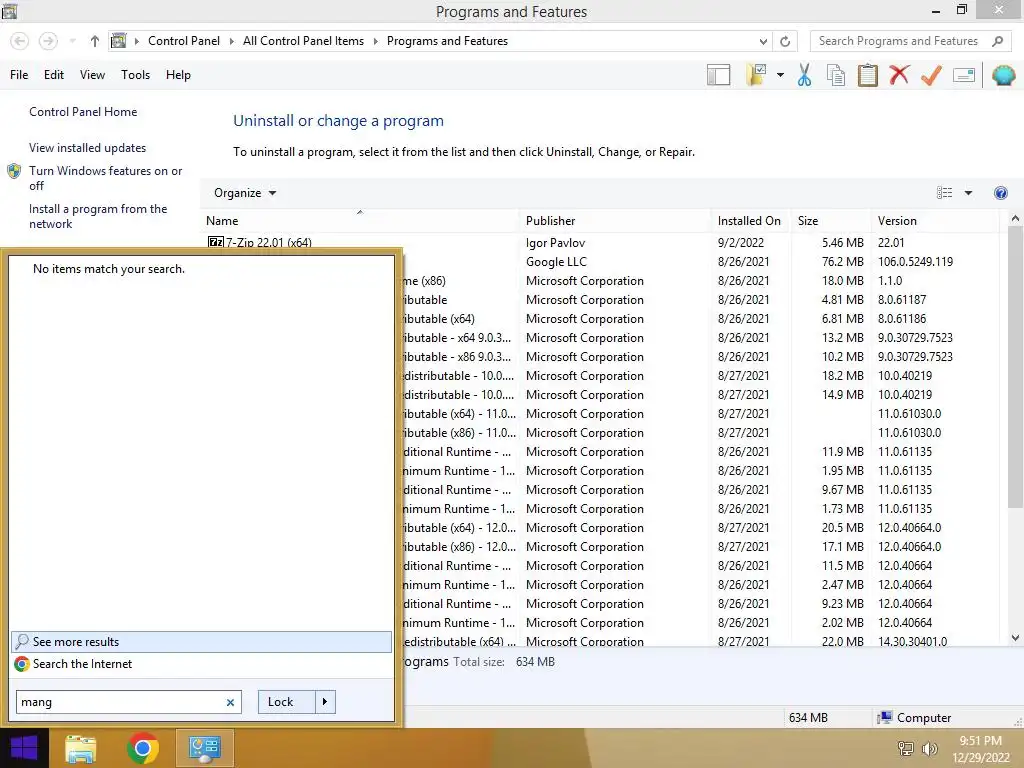Open the view options dropdown arrow
This screenshot has height=768, width=1024.
[x=968, y=193]
